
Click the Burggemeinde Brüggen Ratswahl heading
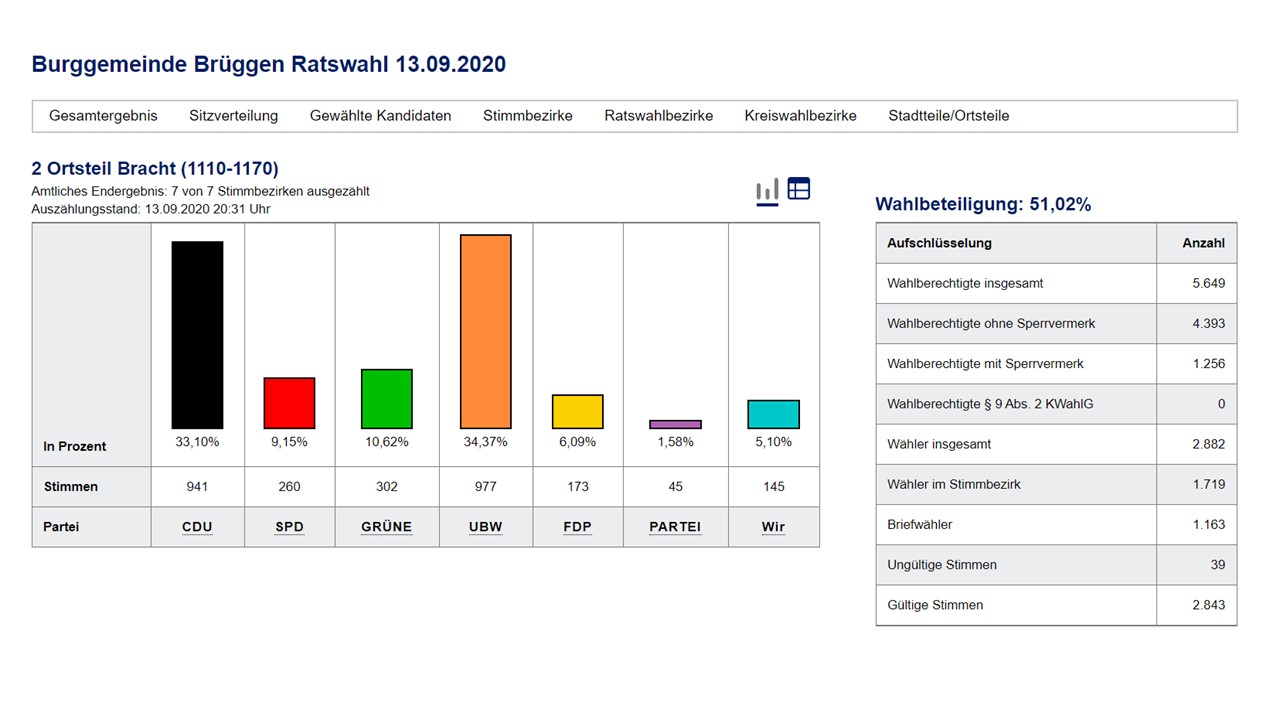[x=268, y=65]
